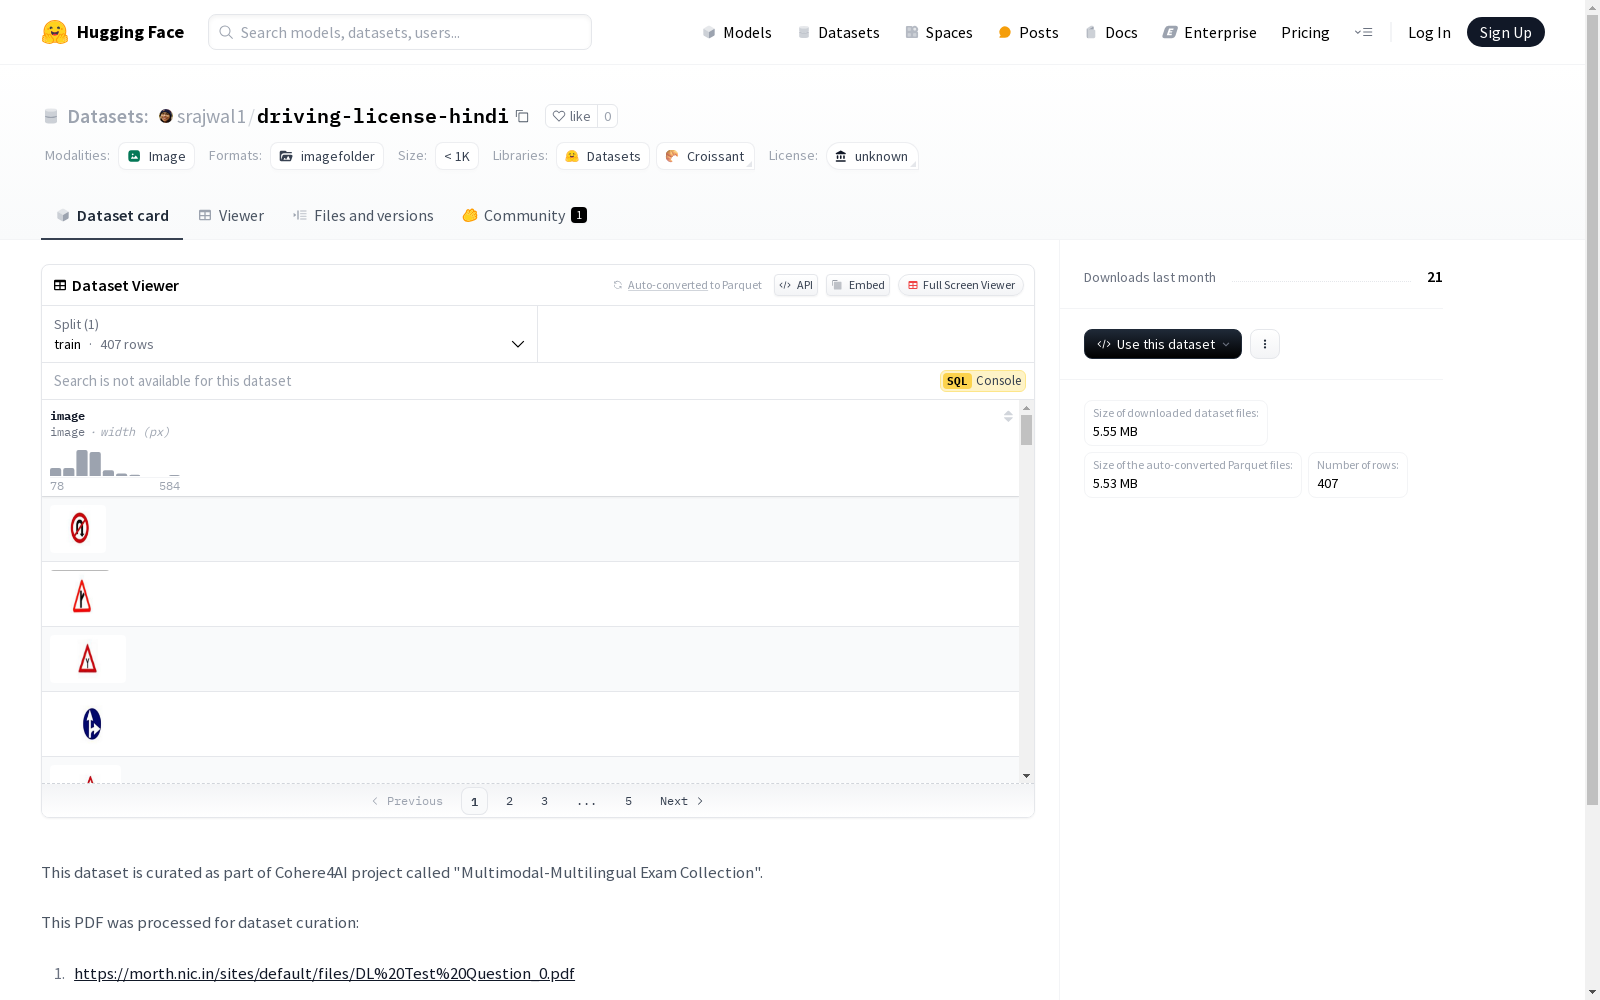
Task: Expand the train split dropdown
Action: coord(290,334)
